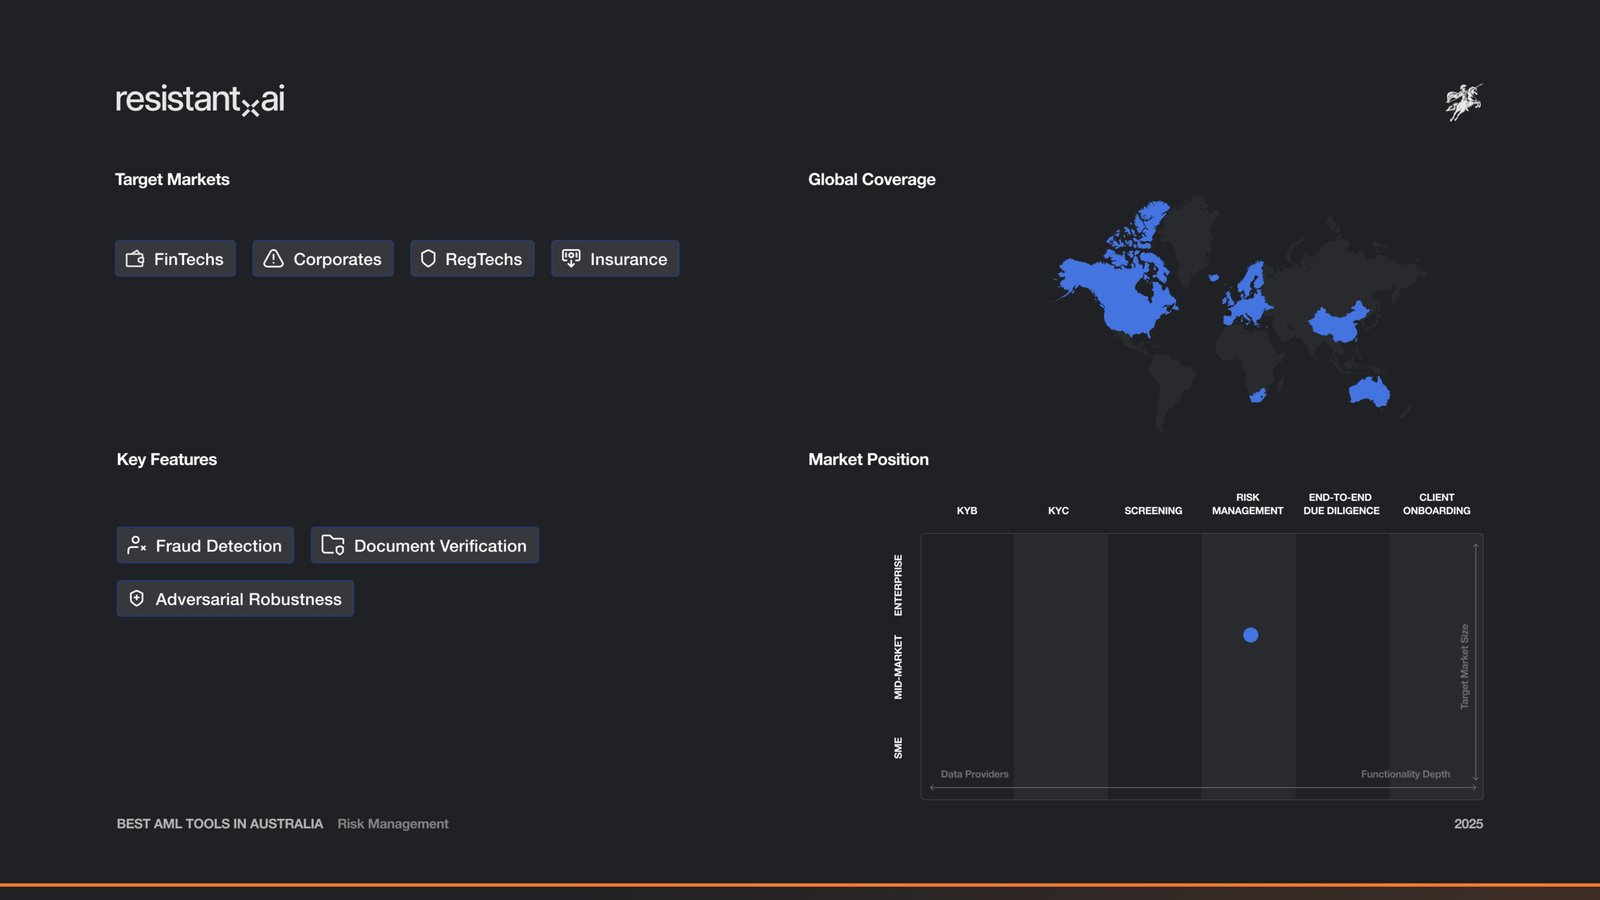Click the SCREENING column label
This screenshot has height=900, width=1600.
click(x=1153, y=511)
